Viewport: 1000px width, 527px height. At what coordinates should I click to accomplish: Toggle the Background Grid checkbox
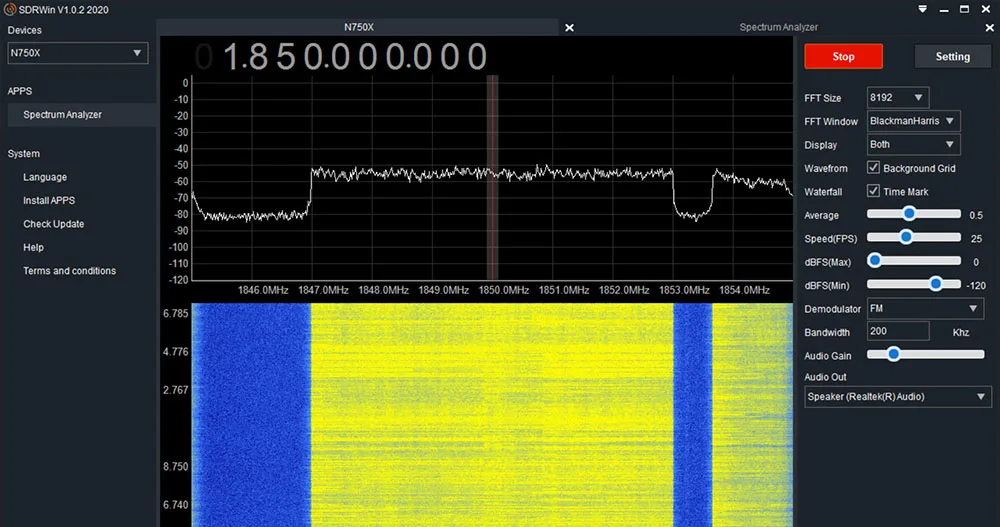(x=873, y=168)
